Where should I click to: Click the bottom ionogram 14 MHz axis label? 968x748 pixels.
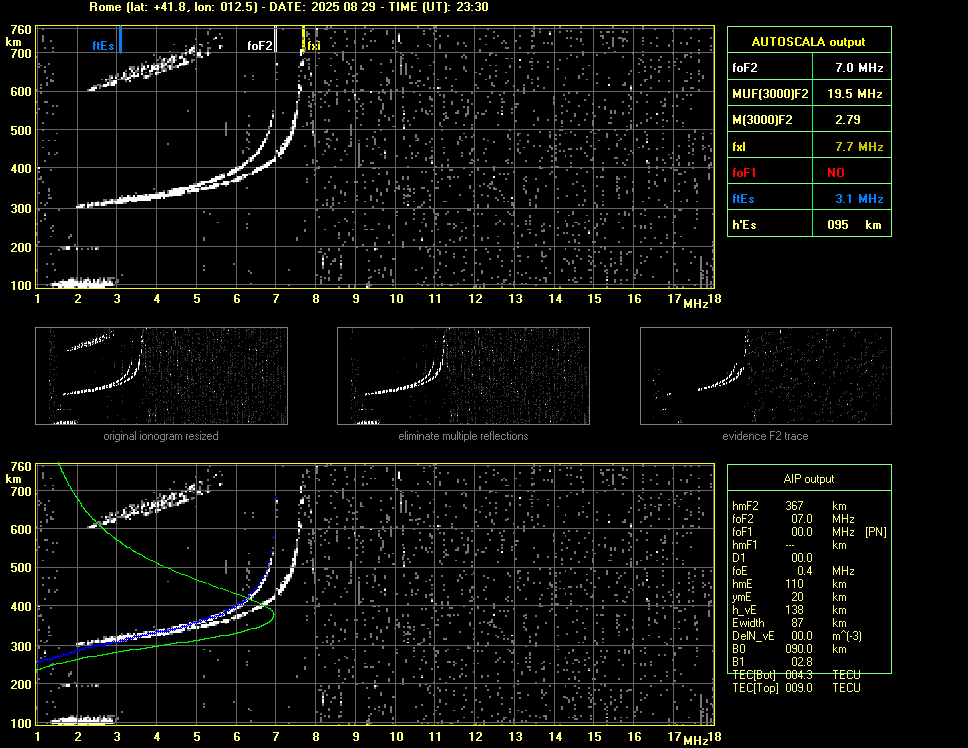[555, 736]
